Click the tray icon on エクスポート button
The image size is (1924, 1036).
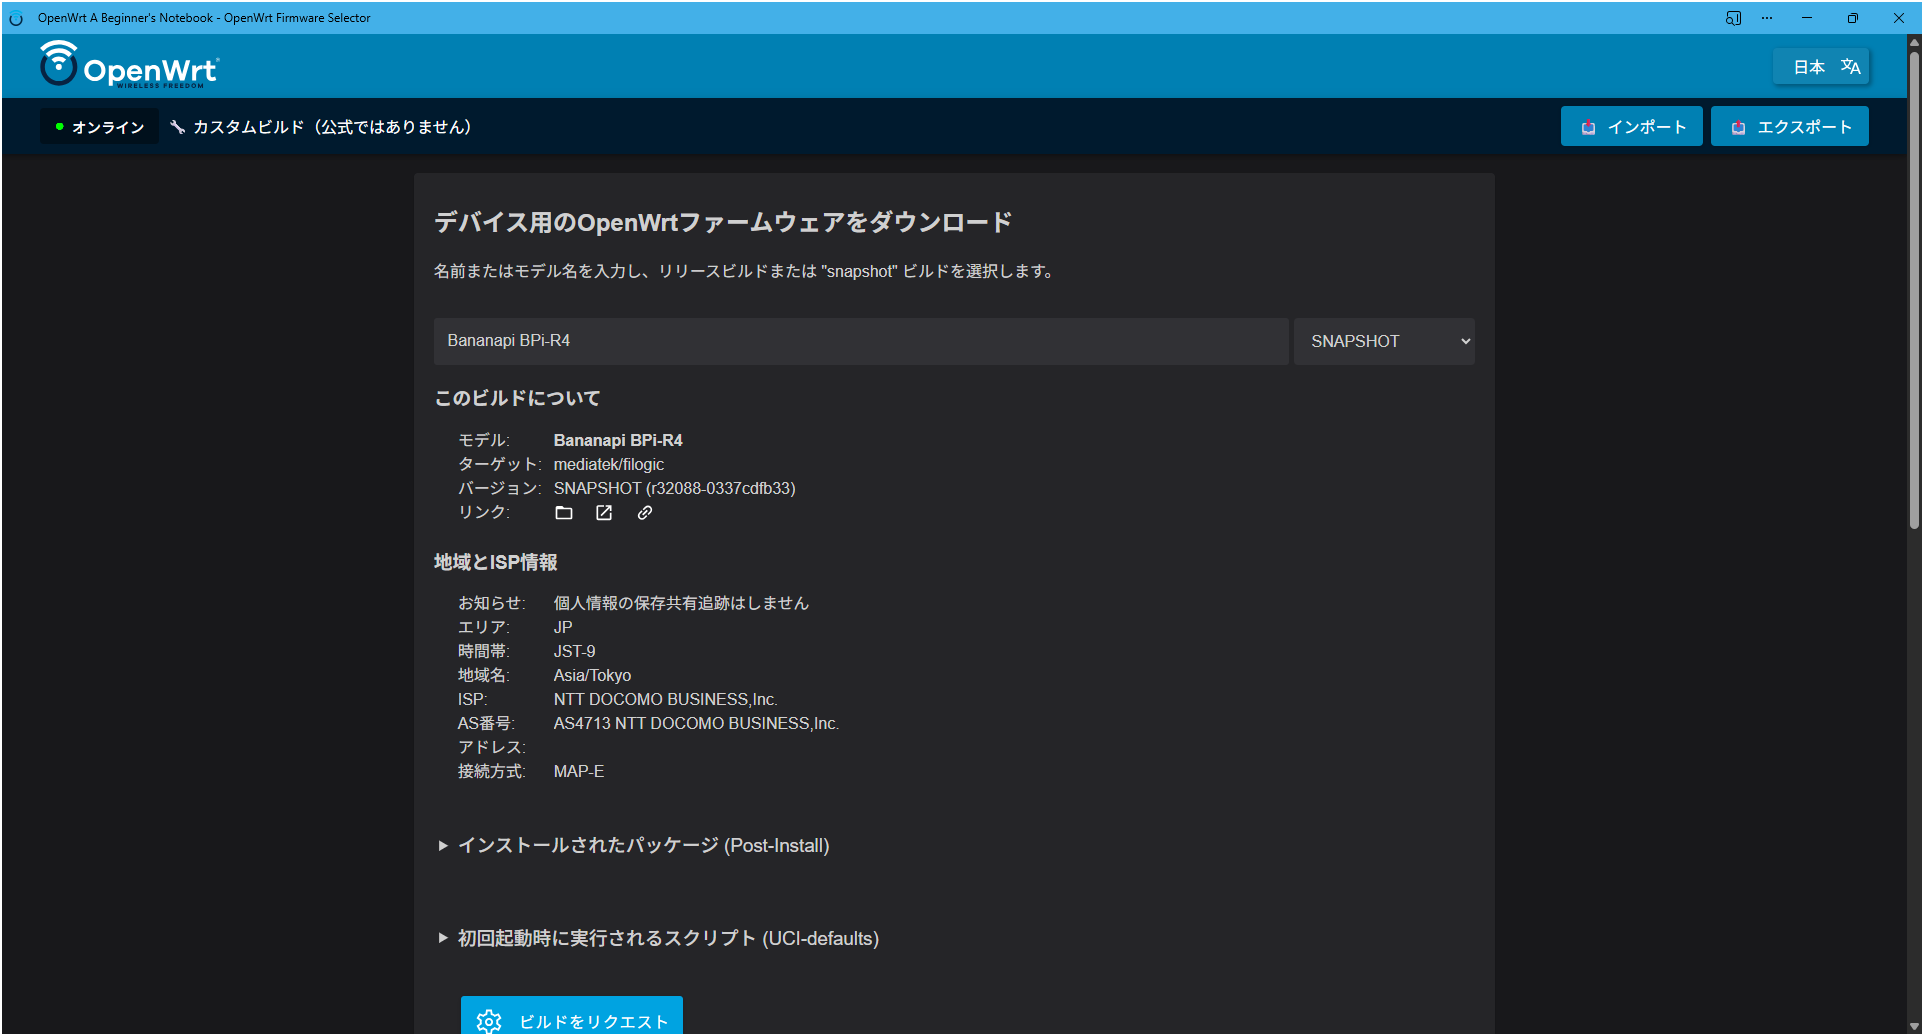(x=1738, y=128)
